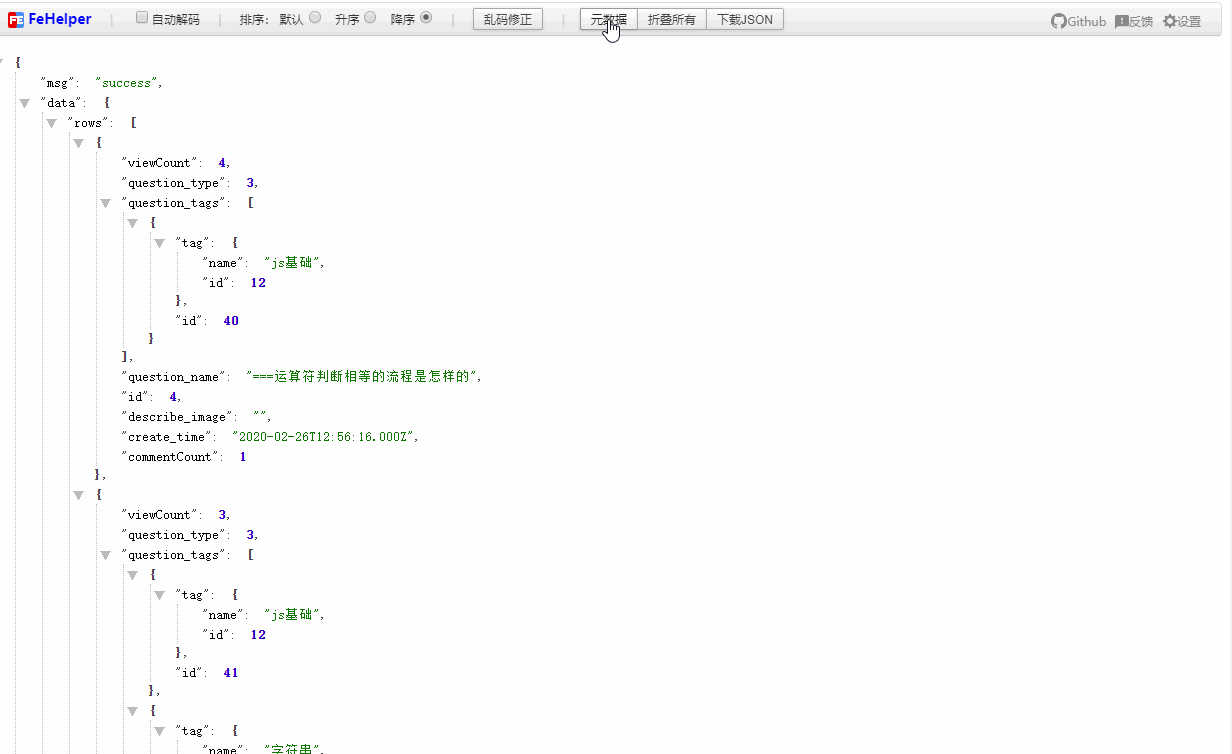Viewport: 1232px width, 754px height.
Task: Click the FeHelper logo icon
Action: [x=15, y=20]
